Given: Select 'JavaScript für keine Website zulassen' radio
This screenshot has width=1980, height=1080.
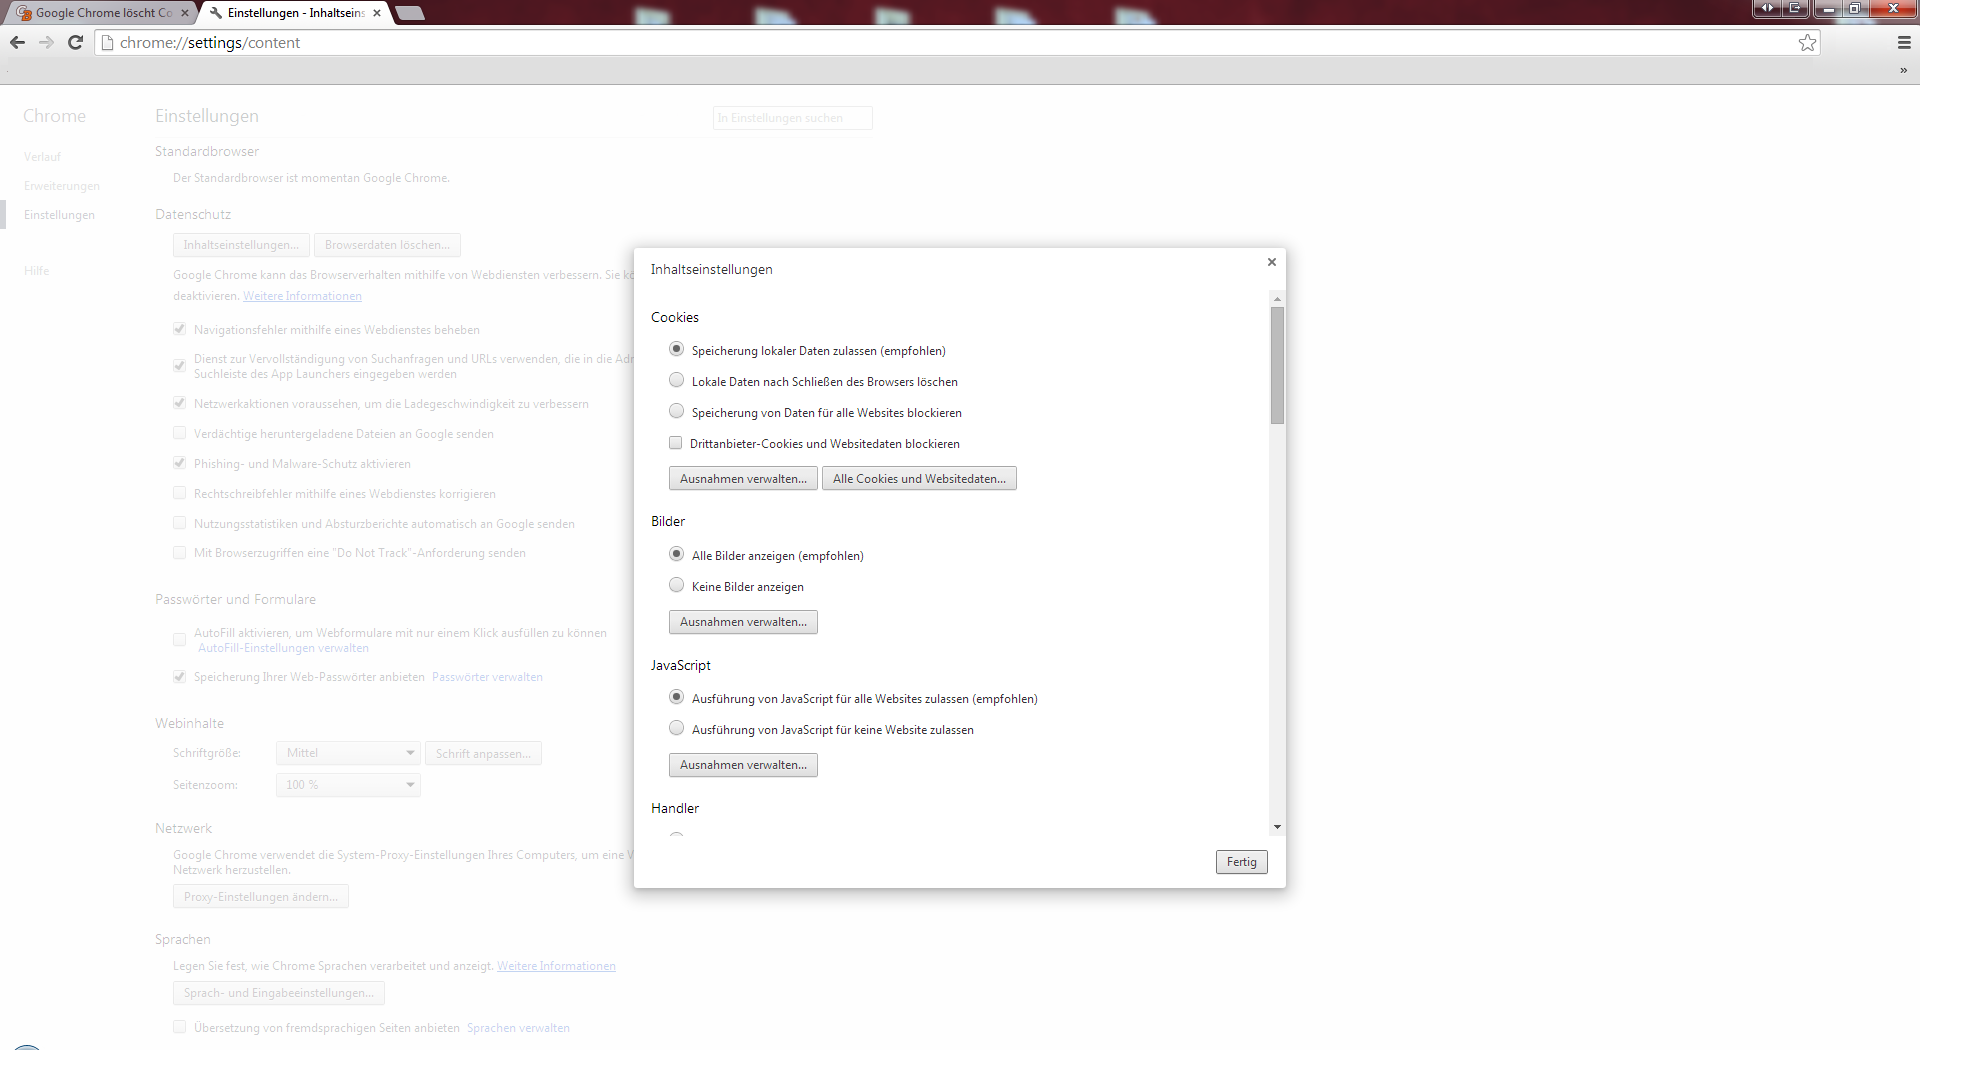Looking at the screenshot, I should (x=677, y=728).
